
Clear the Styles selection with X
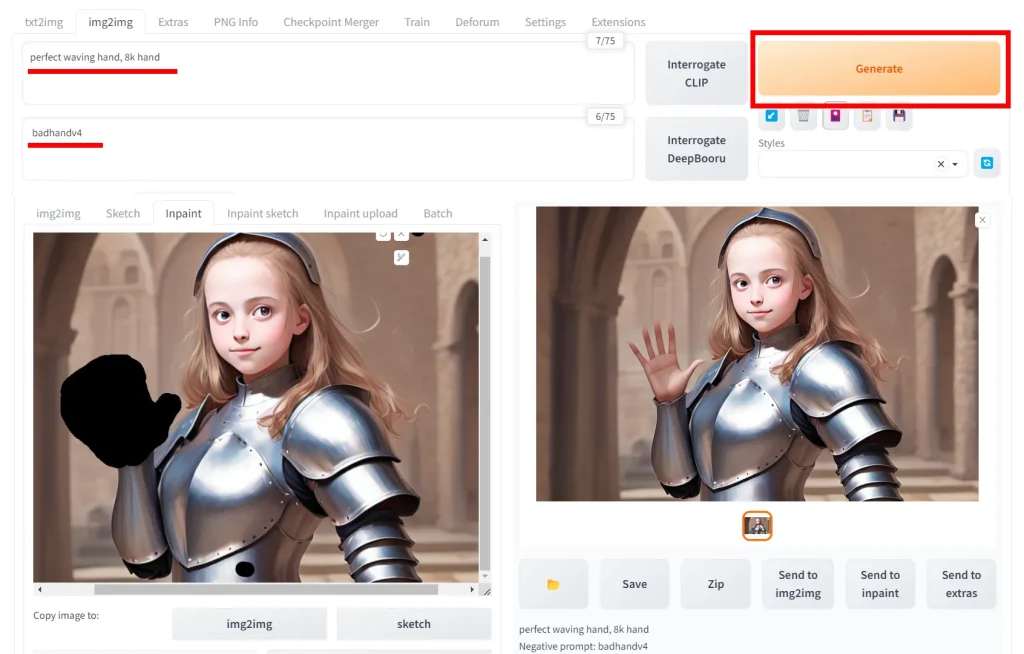tap(940, 164)
